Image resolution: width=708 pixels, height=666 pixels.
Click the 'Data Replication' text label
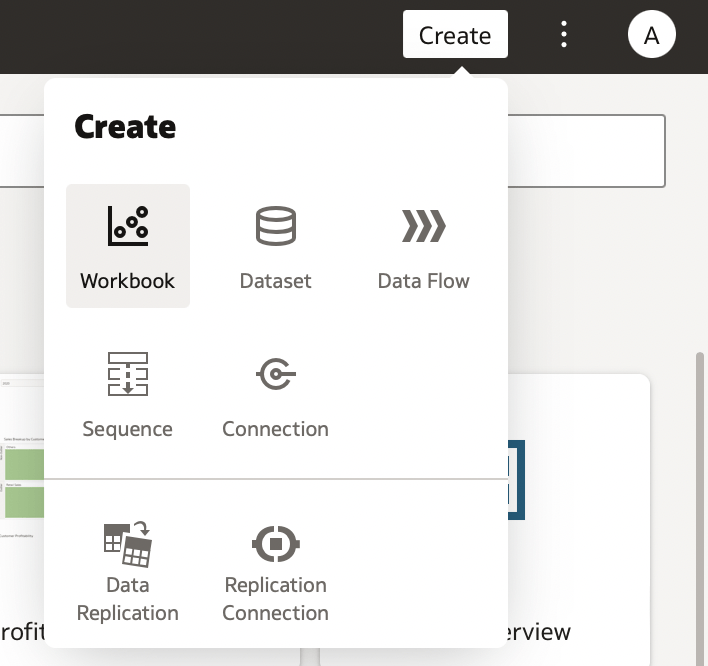pyautogui.click(x=127, y=599)
